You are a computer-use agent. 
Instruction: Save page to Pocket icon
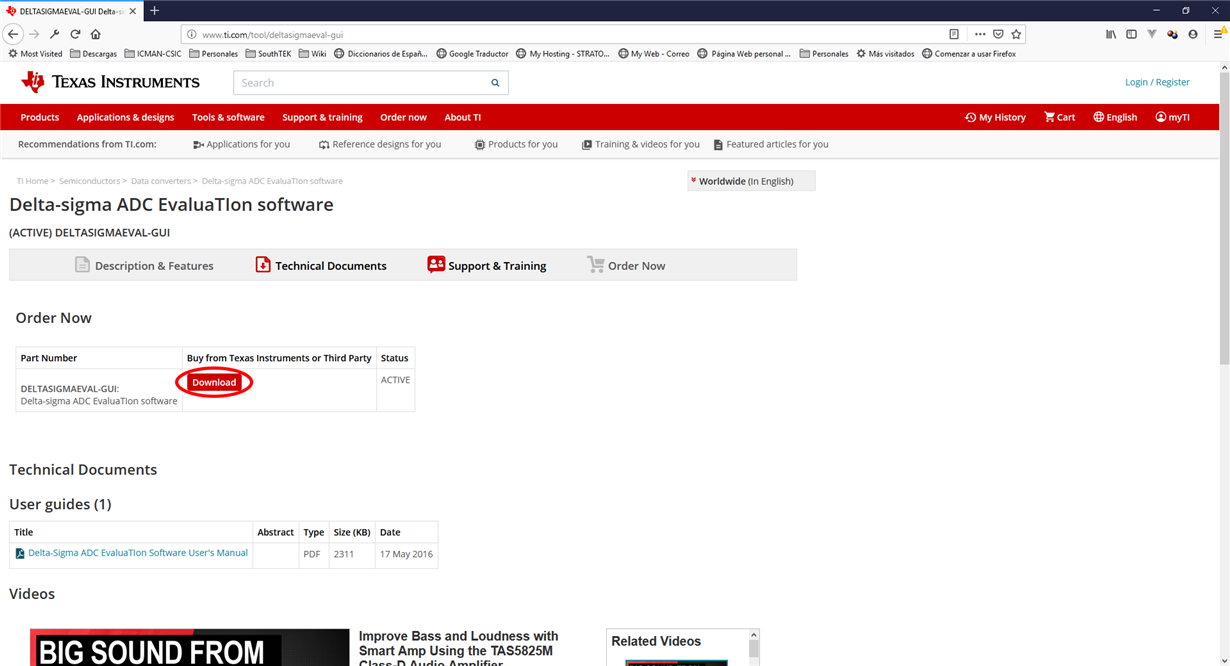(998, 34)
